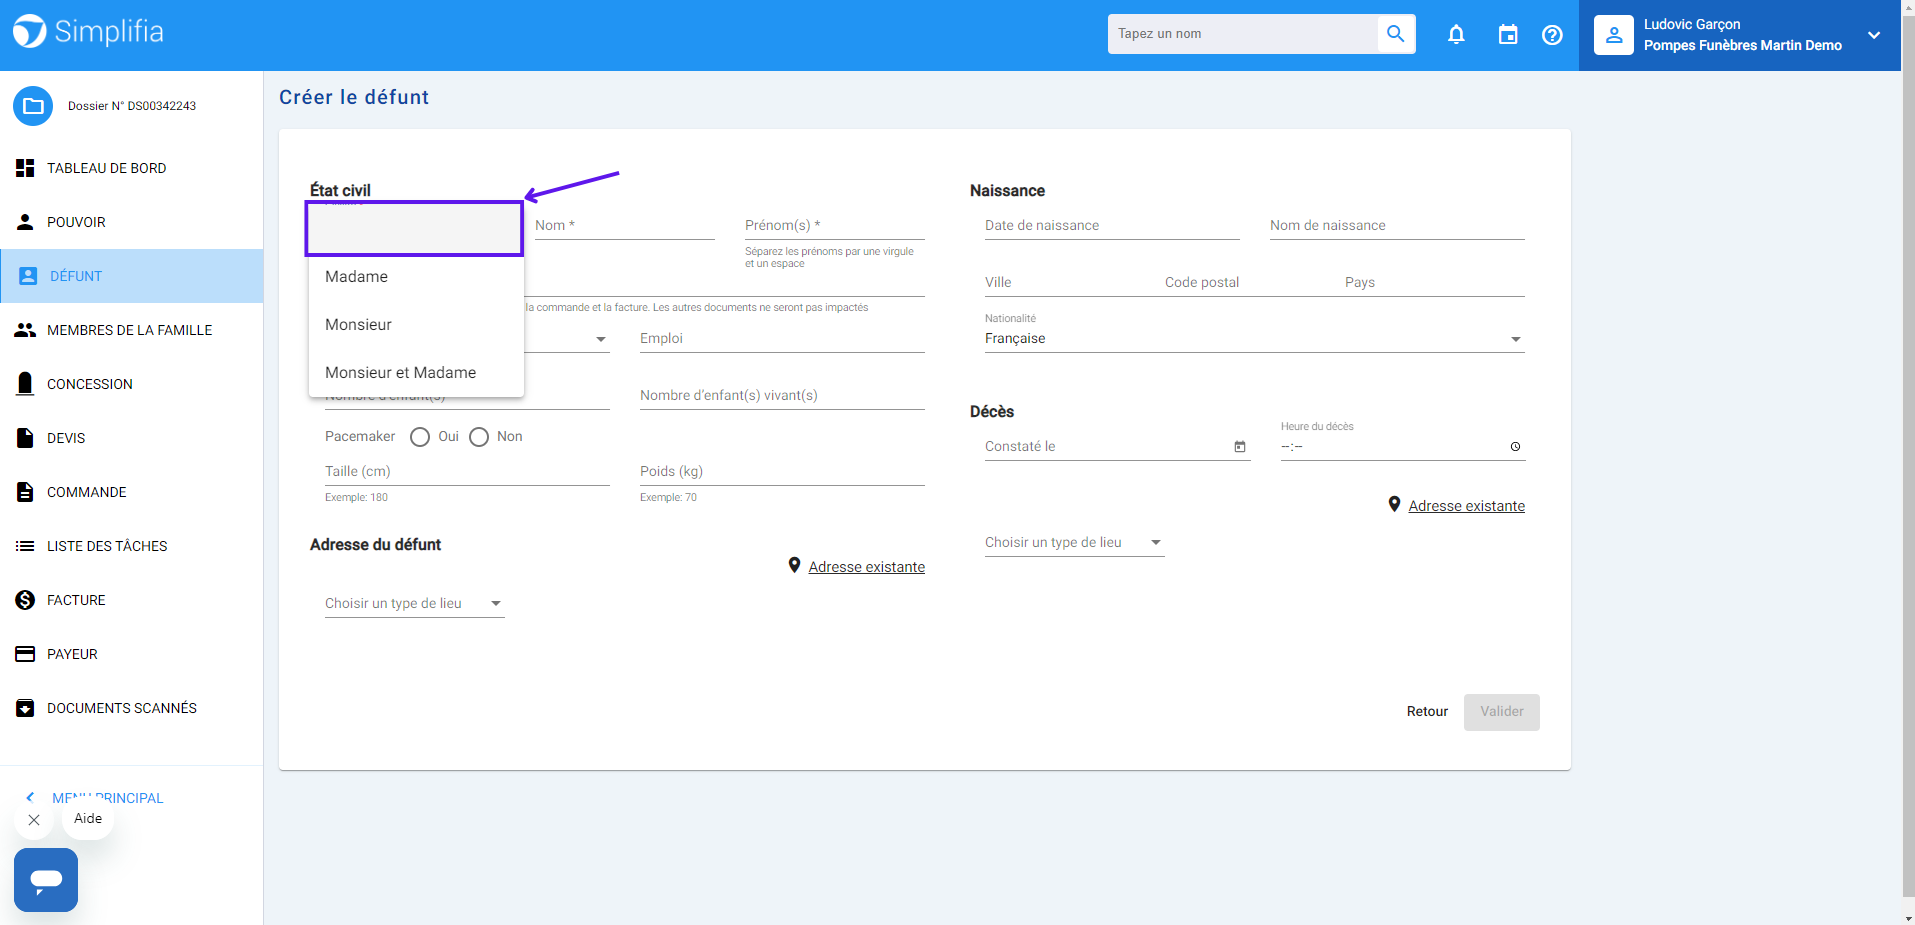Open the Concession menu item
The height and width of the screenshot is (925, 1915).
click(131, 384)
